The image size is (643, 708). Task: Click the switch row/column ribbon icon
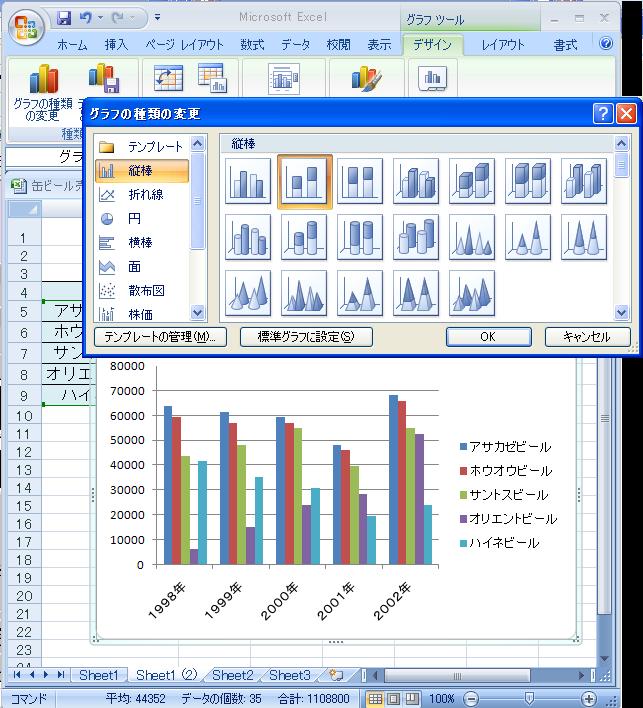click(x=168, y=78)
